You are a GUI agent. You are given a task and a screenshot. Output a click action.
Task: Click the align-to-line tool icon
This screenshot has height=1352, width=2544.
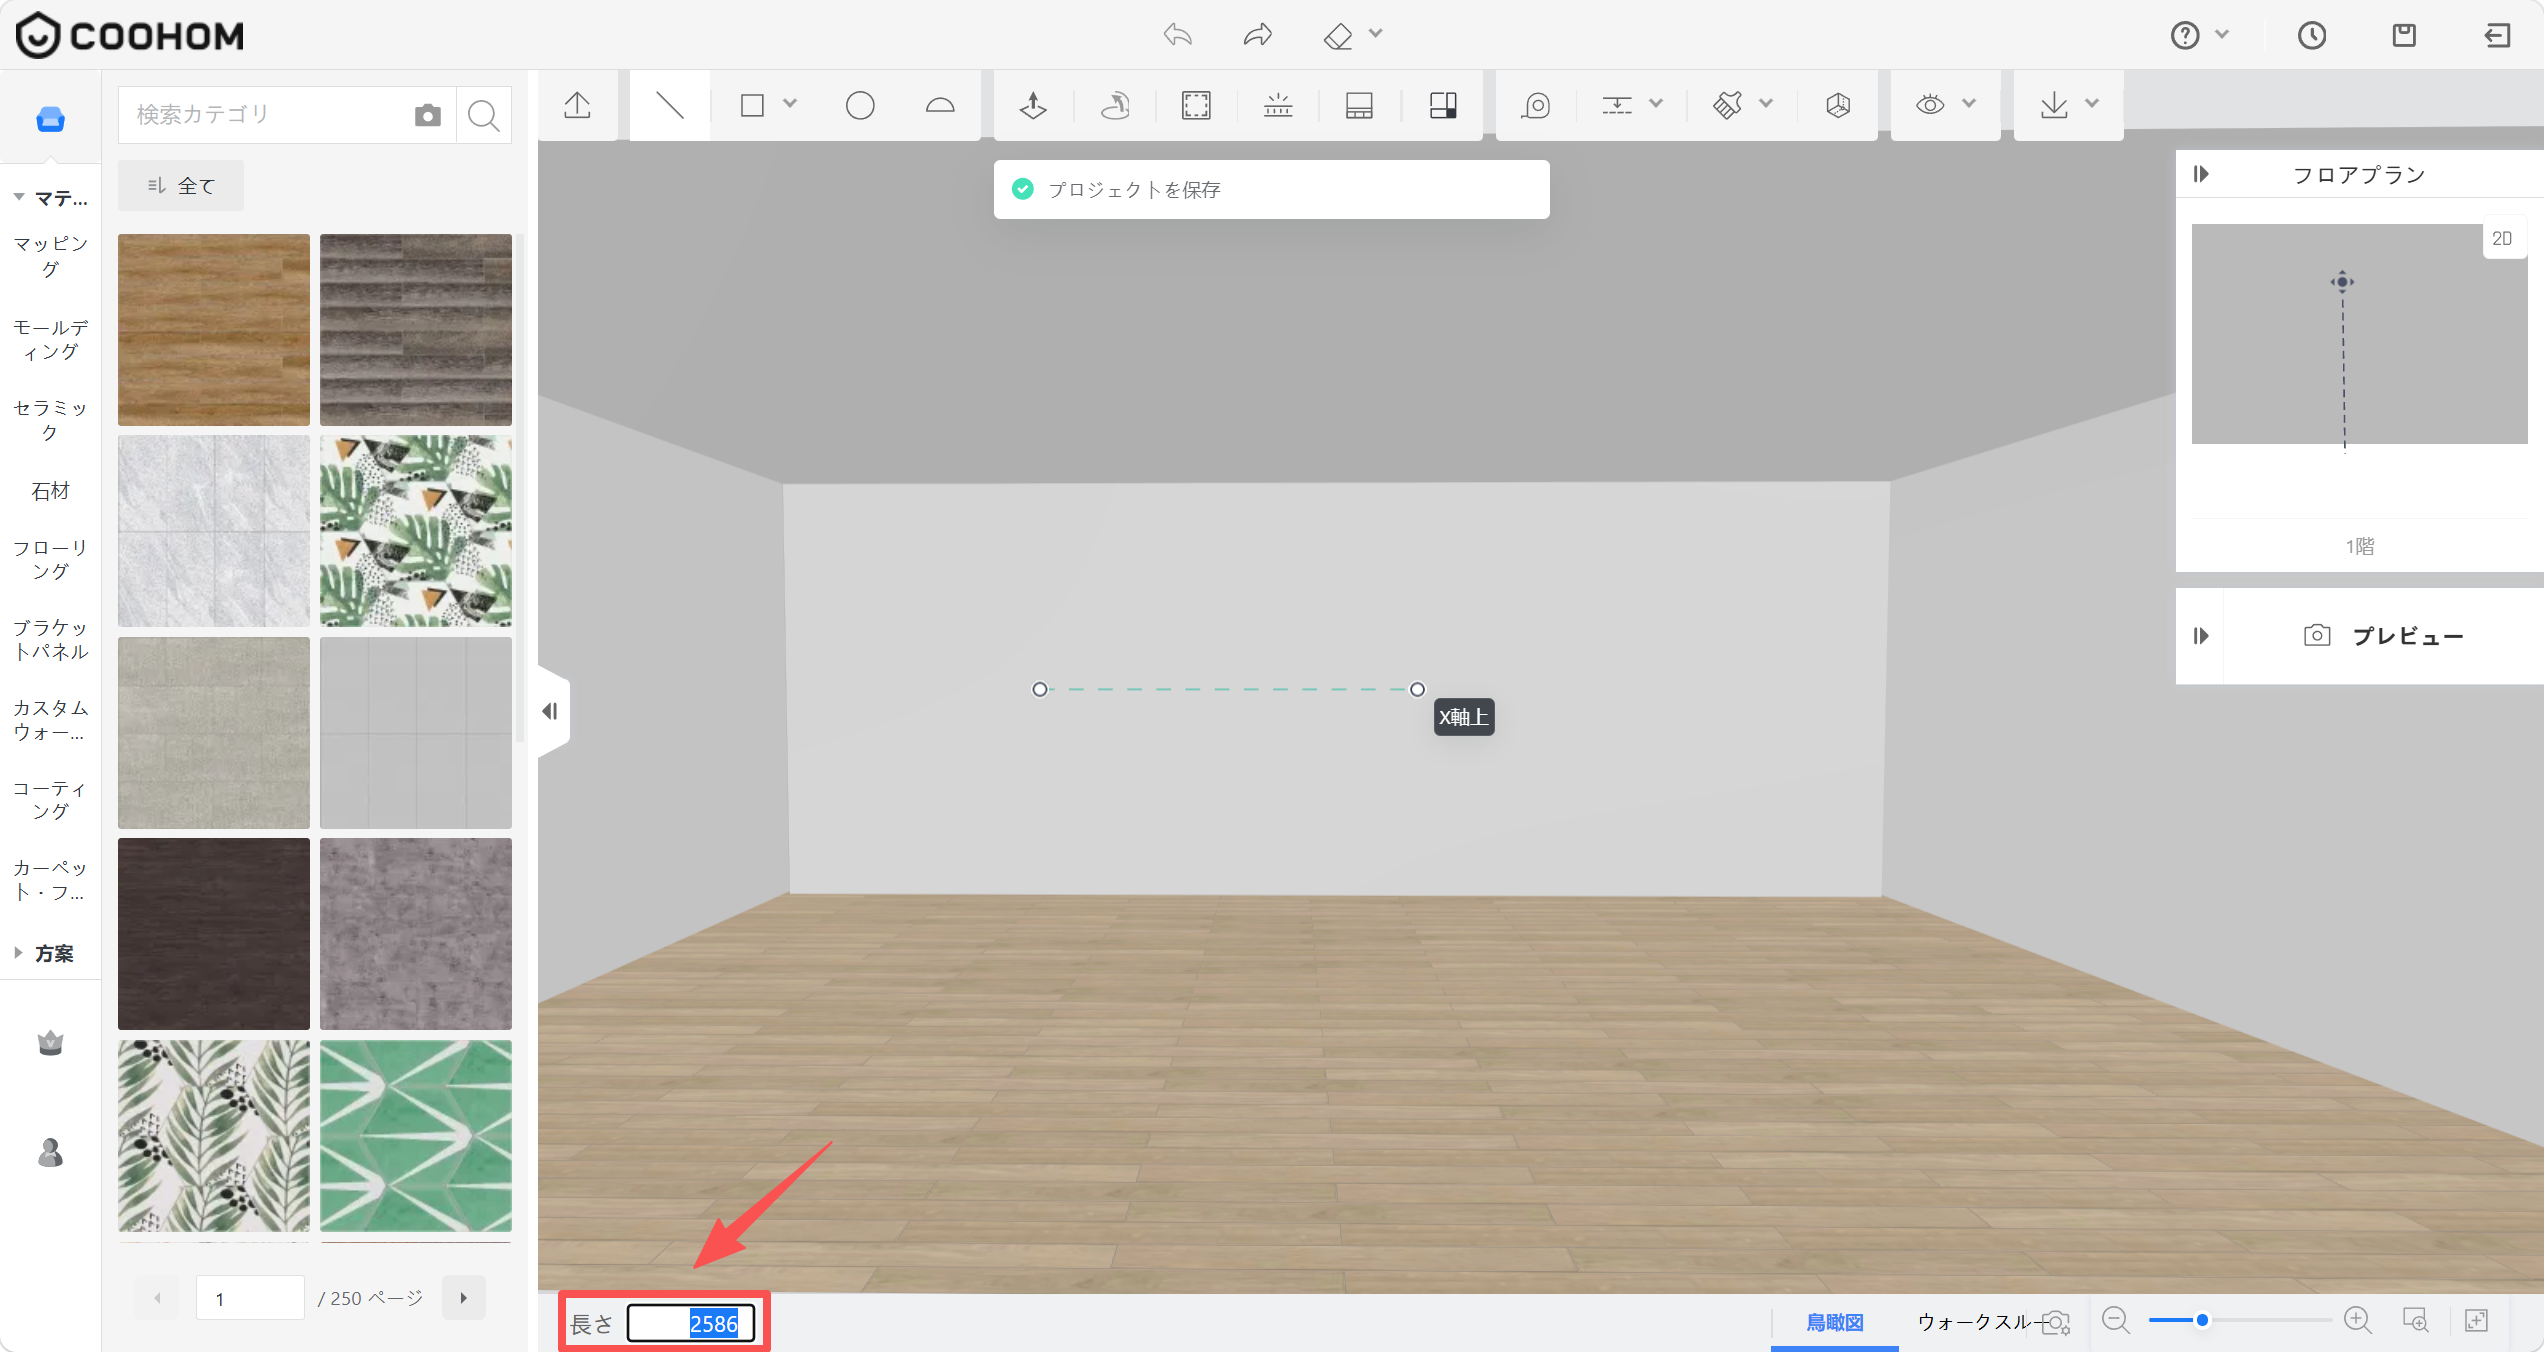pyautogui.click(x=1617, y=105)
